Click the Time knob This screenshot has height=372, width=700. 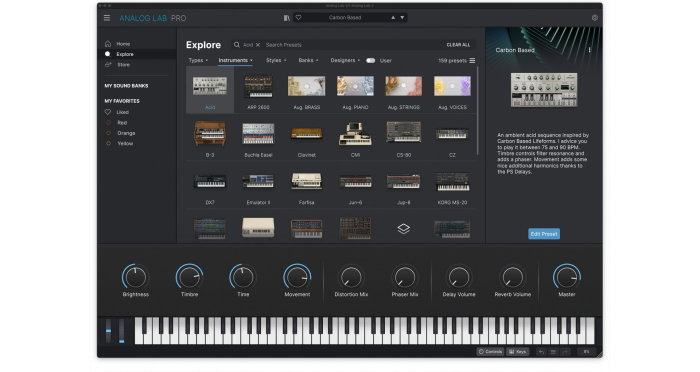pos(243,277)
